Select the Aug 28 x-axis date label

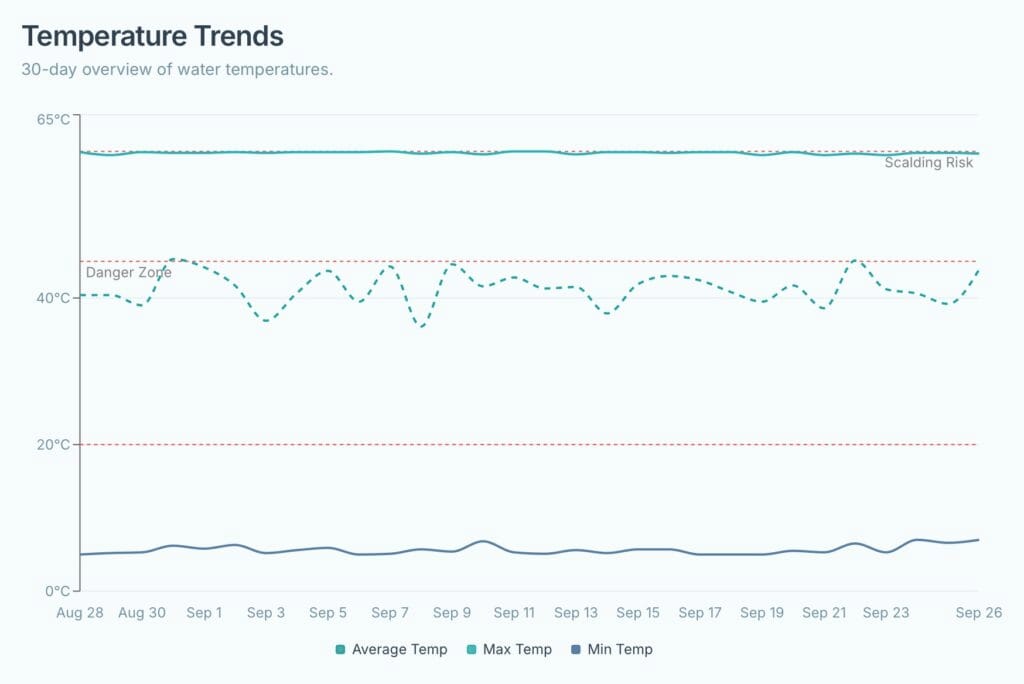(x=80, y=613)
